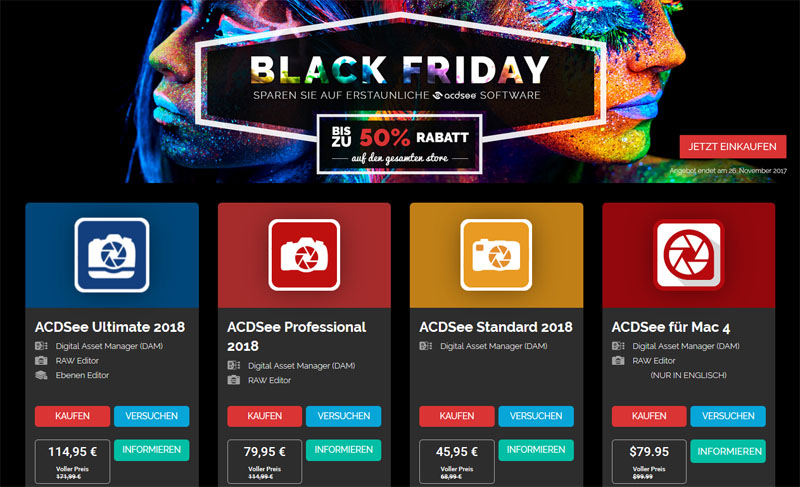
Task: Click the ACDSee Standard 2018 orange camera icon
Action: tap(496, 255)
